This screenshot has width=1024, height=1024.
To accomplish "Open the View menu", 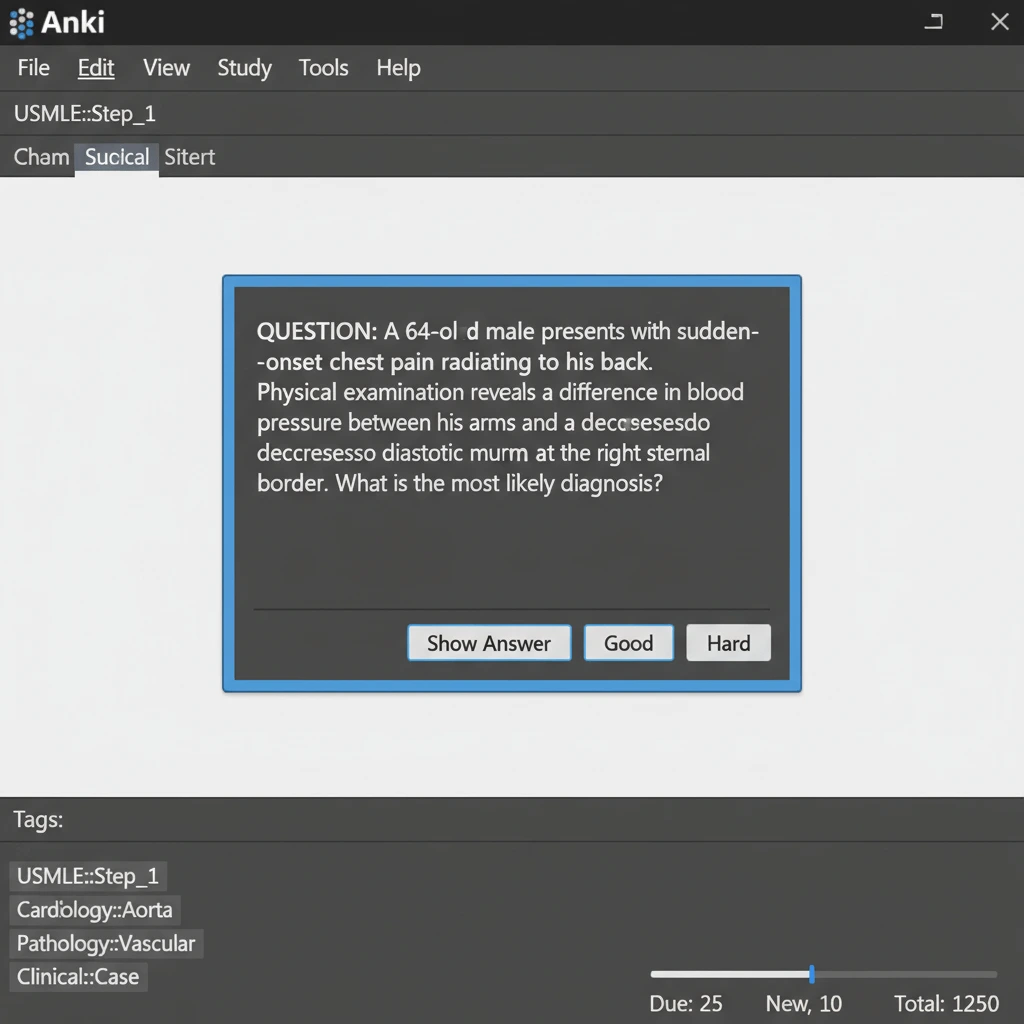I will click(x=167, y=67).
